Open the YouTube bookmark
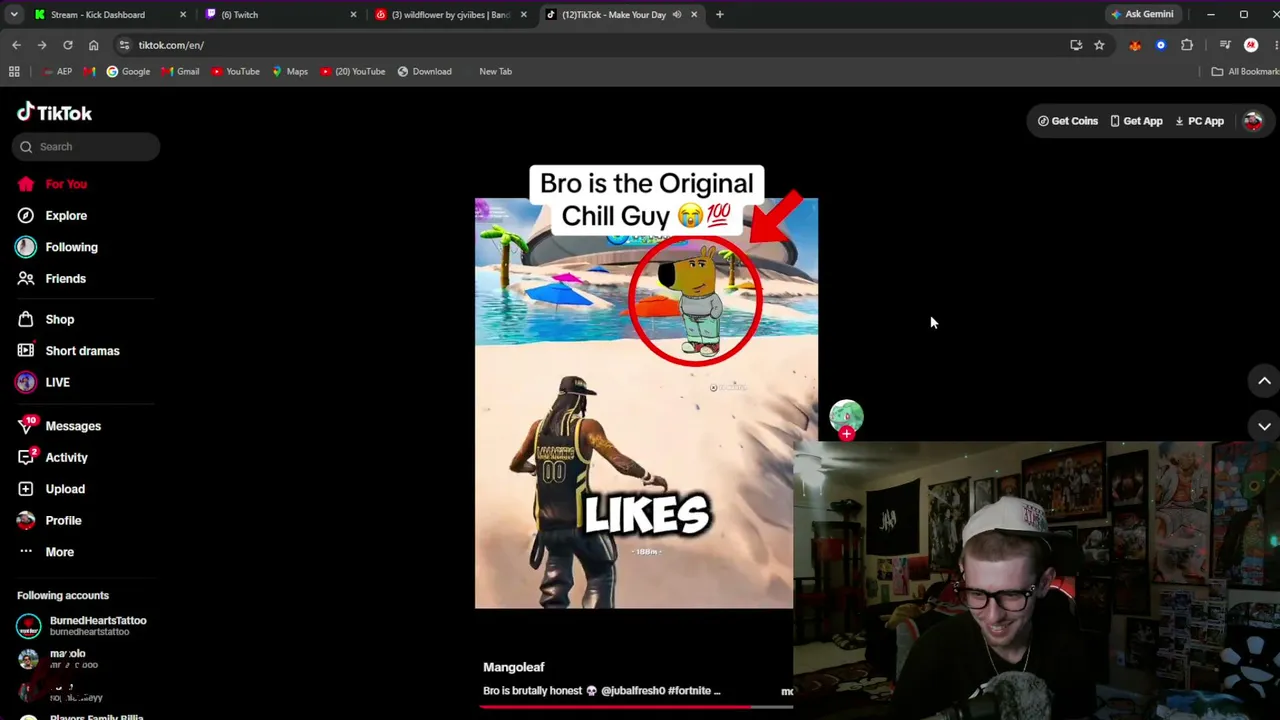The width and height of the screenshot is (1280, 720). tap(235, 72)
